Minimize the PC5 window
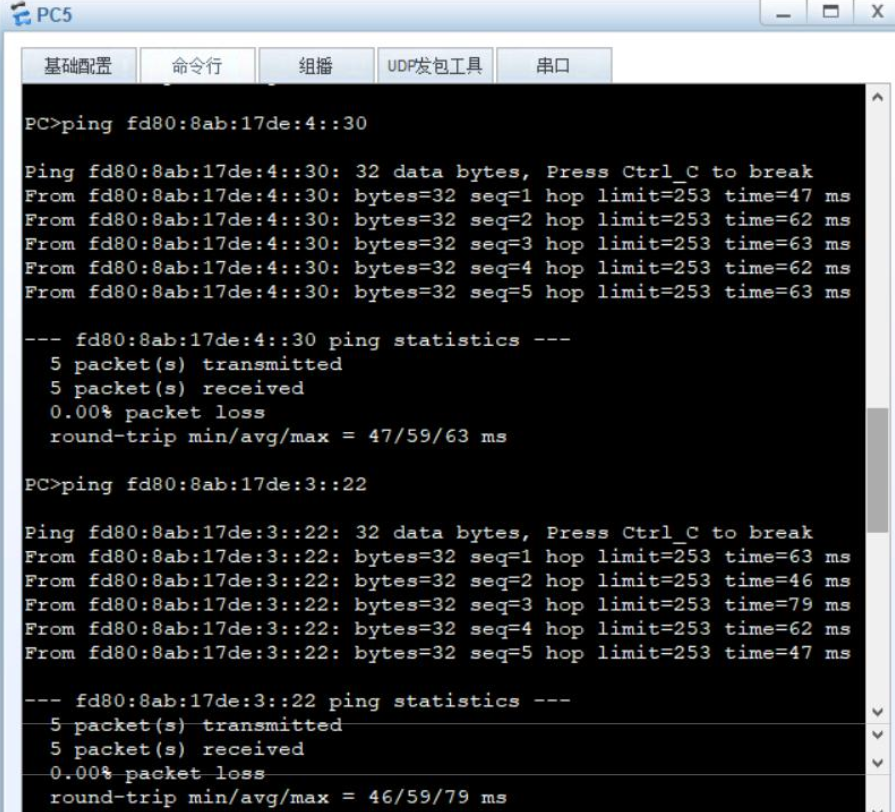This screenshot has width=895, height=812. coord(784,13)
